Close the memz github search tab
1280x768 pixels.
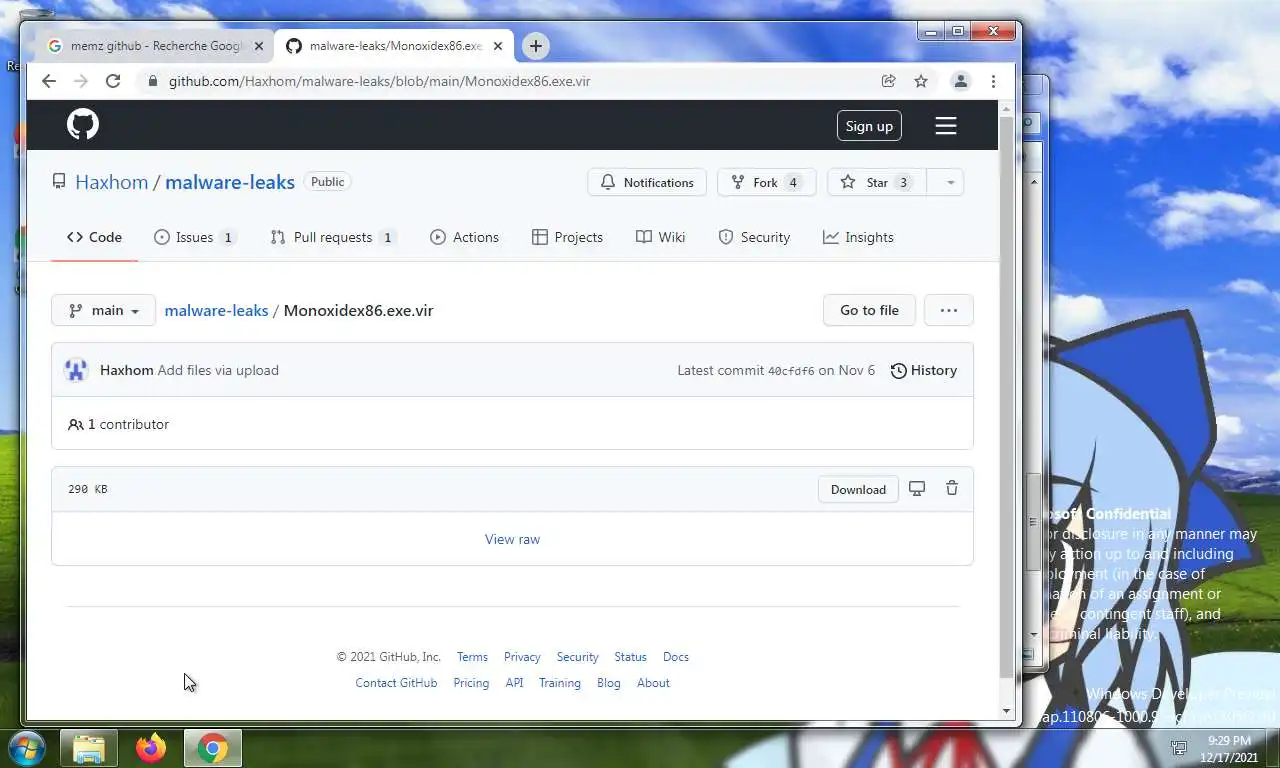tap(258, 46)
